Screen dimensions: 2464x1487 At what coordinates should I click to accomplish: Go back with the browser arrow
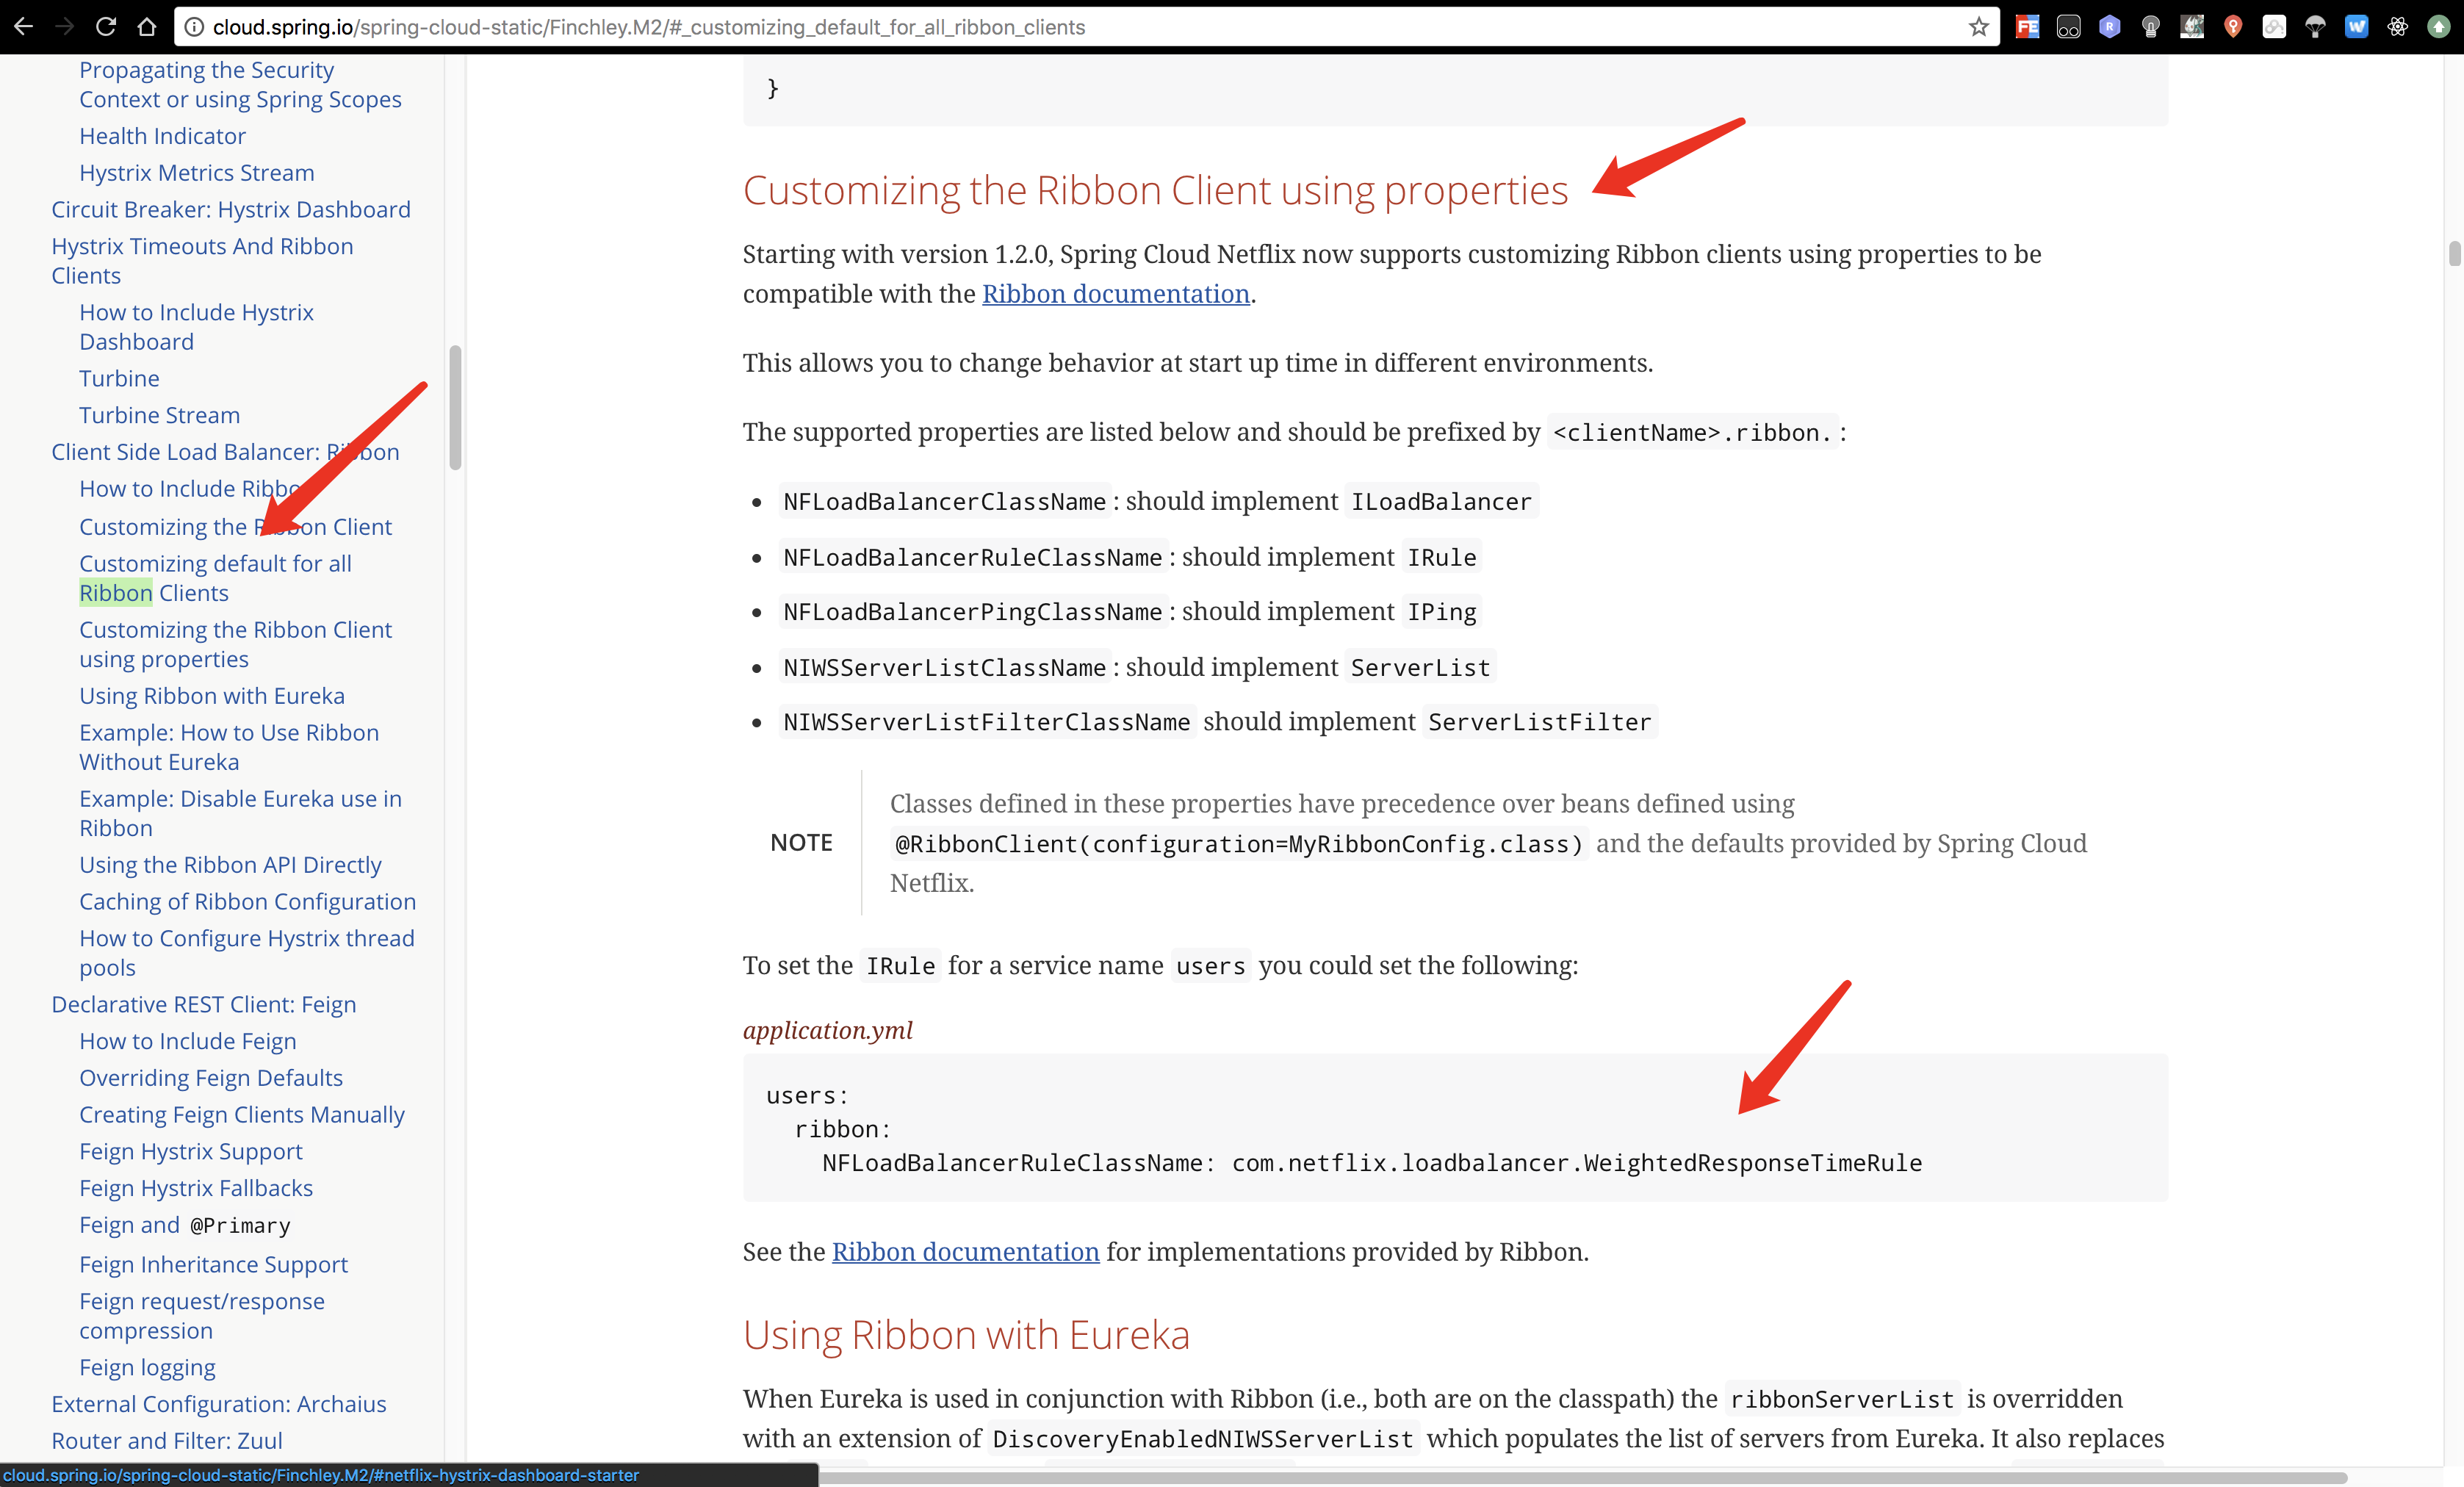24,27
